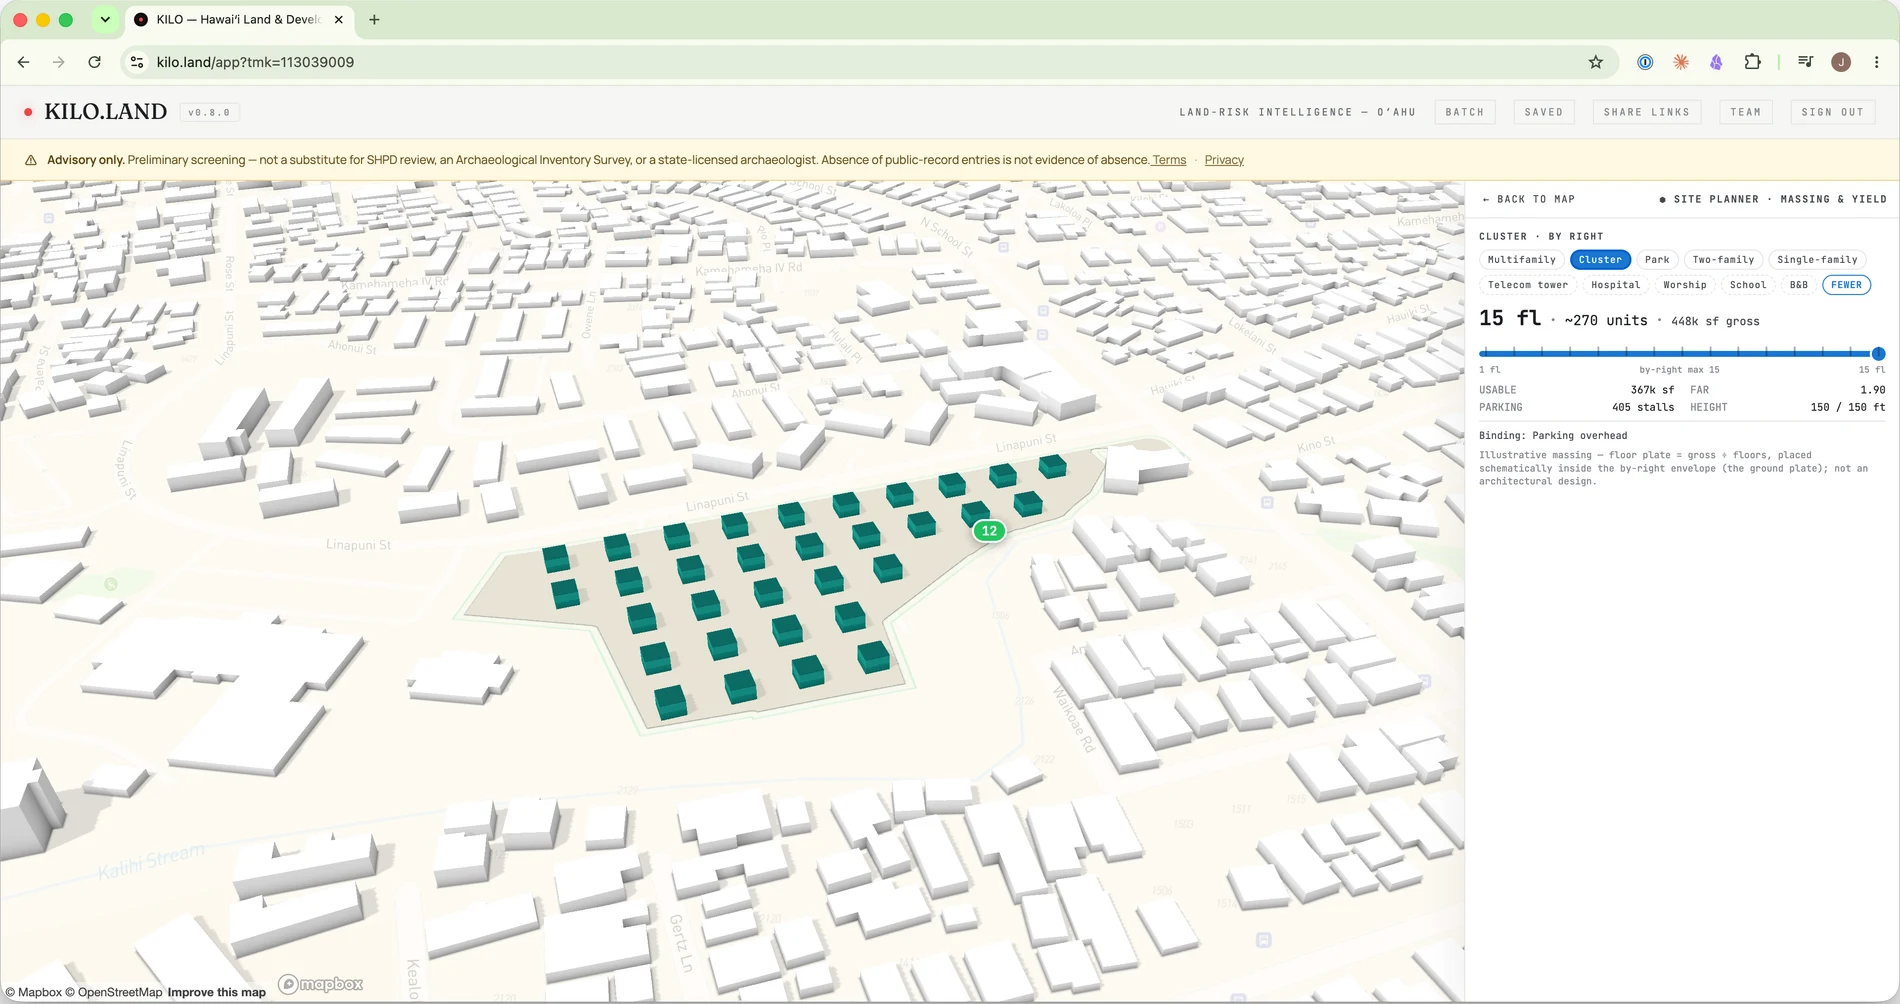Open the Terms link in advisory banner
This screenshot has height=1004, width=1900.
click(1169, 160)
